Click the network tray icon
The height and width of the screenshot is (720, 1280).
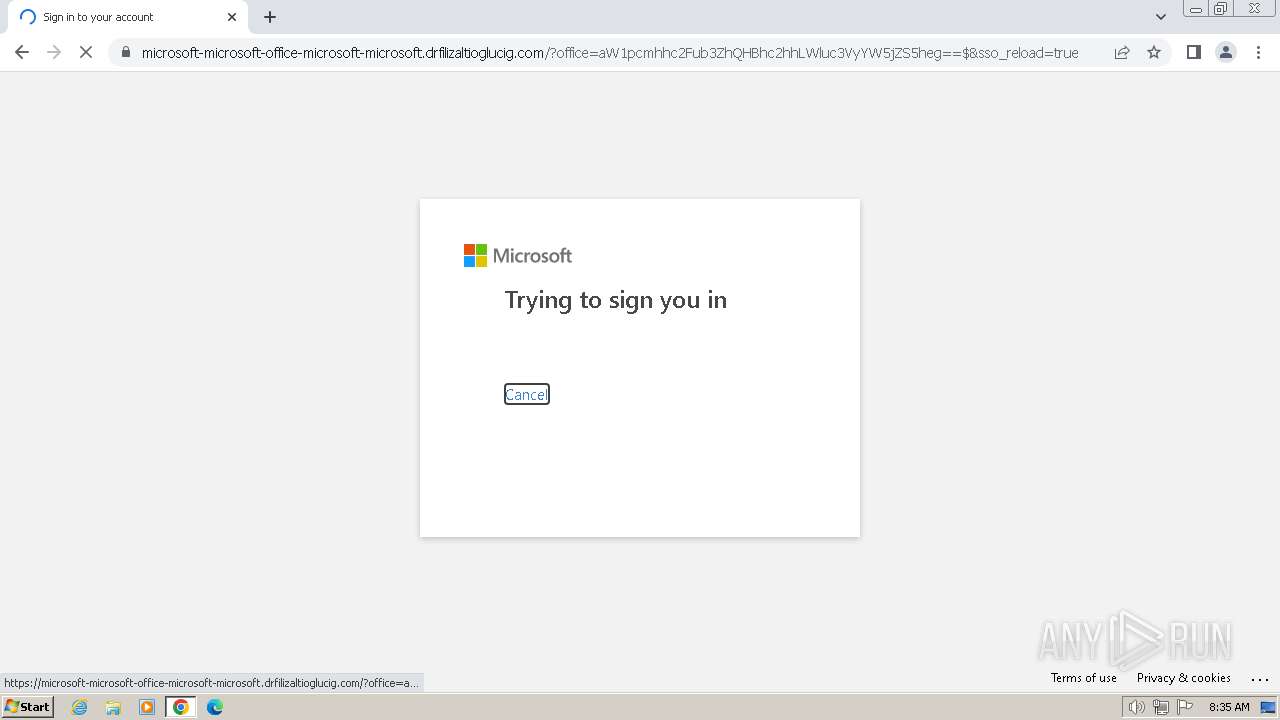coord(1161,707)
